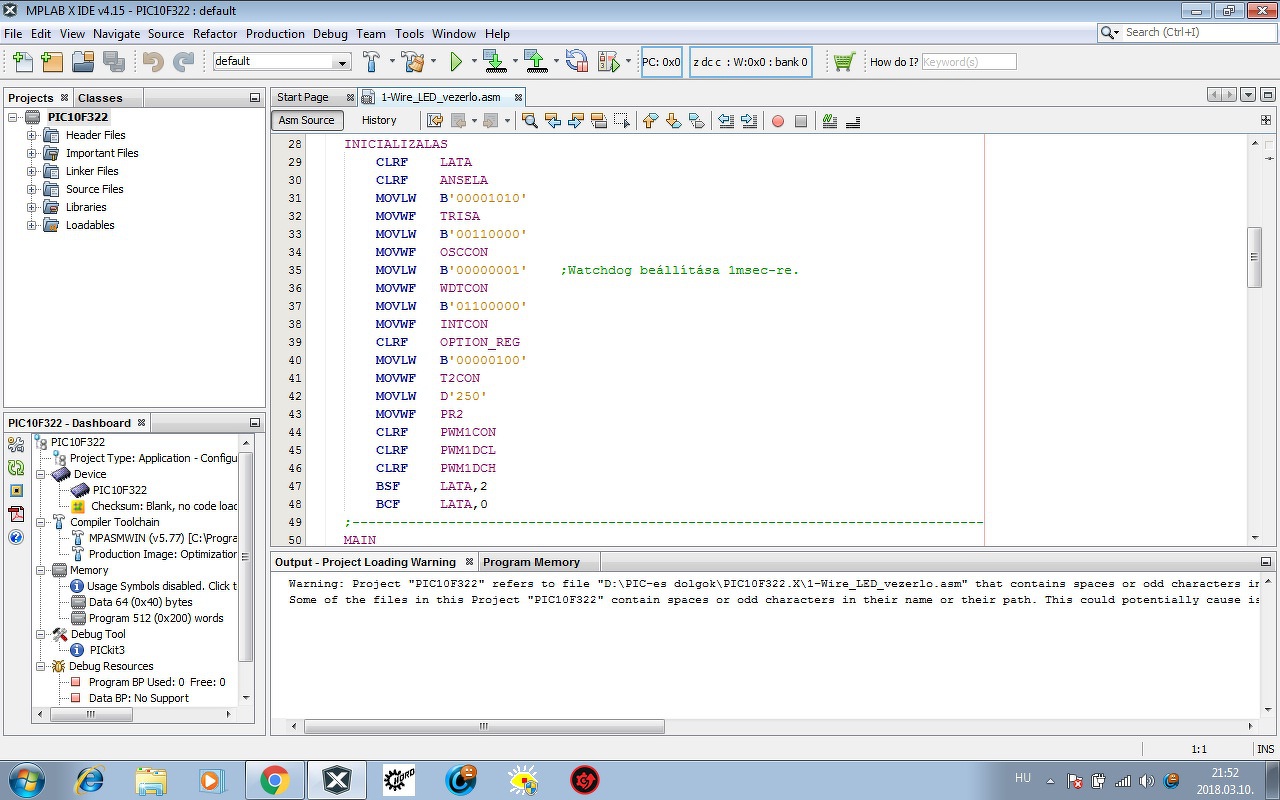Click the MPLAB Store shopping cart icon
The image size is (1280, 800).
click(x=844, y=62)
